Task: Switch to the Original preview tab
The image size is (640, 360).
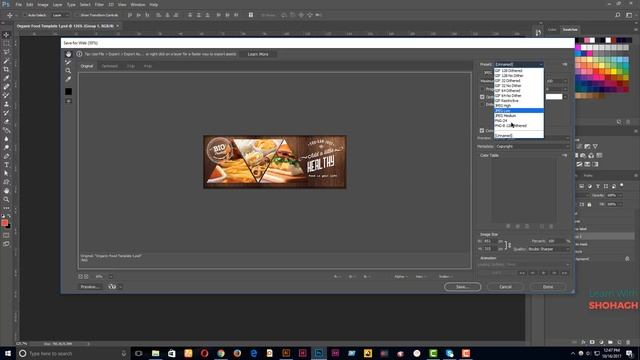Action: 87,66
